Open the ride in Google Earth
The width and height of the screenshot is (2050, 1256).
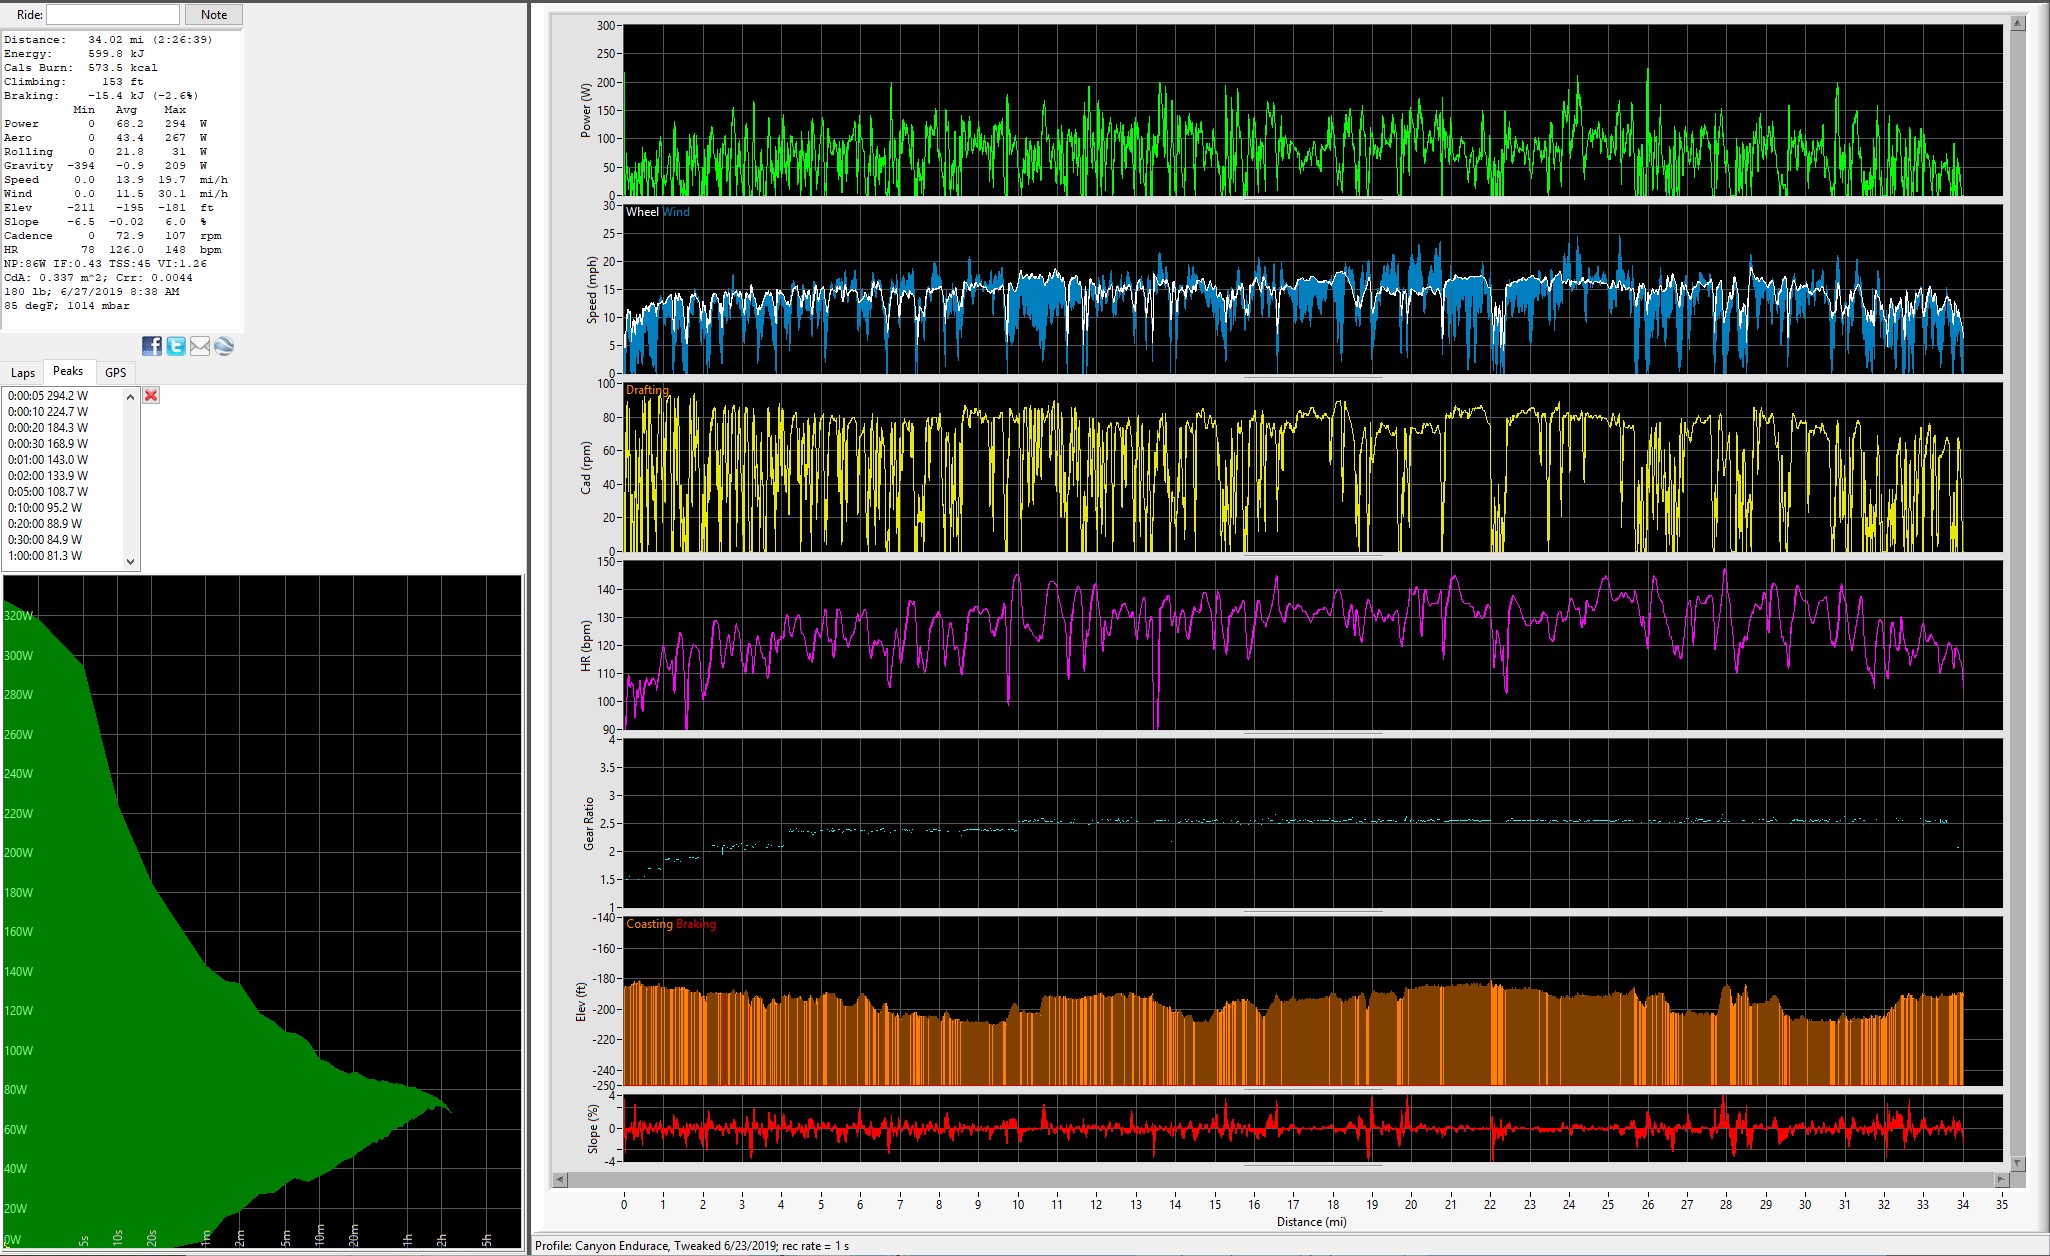224,346
